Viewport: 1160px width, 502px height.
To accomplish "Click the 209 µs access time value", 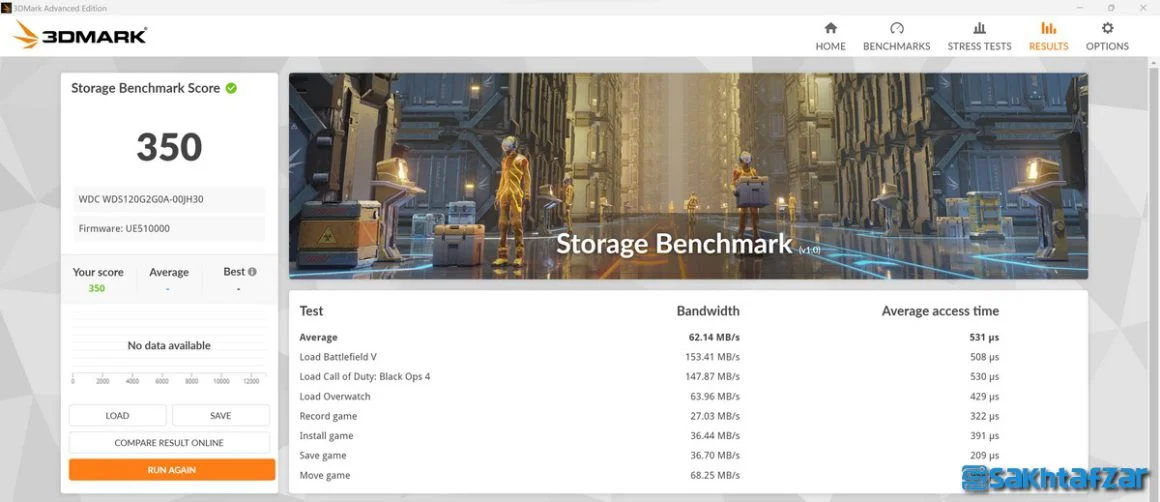I will [x=984, y=455].
